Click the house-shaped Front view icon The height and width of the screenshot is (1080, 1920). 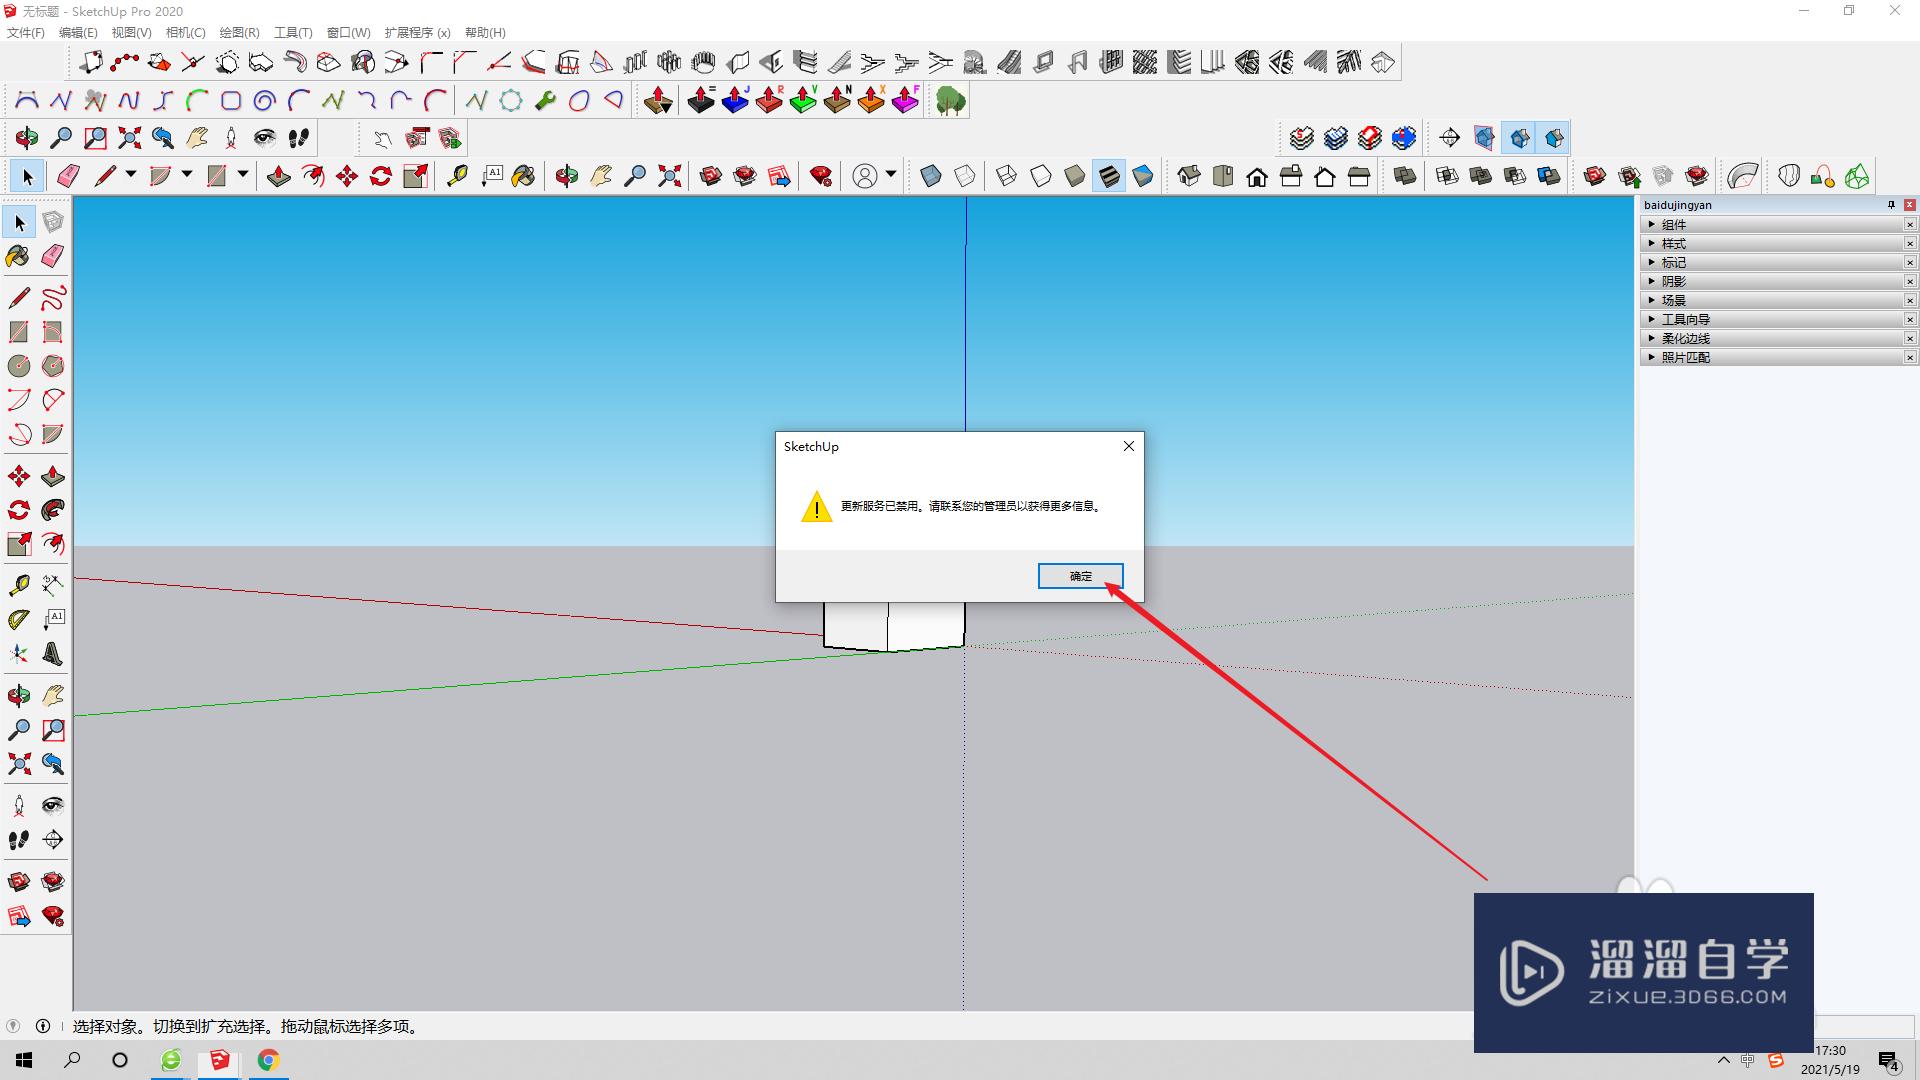(1257, 177)
